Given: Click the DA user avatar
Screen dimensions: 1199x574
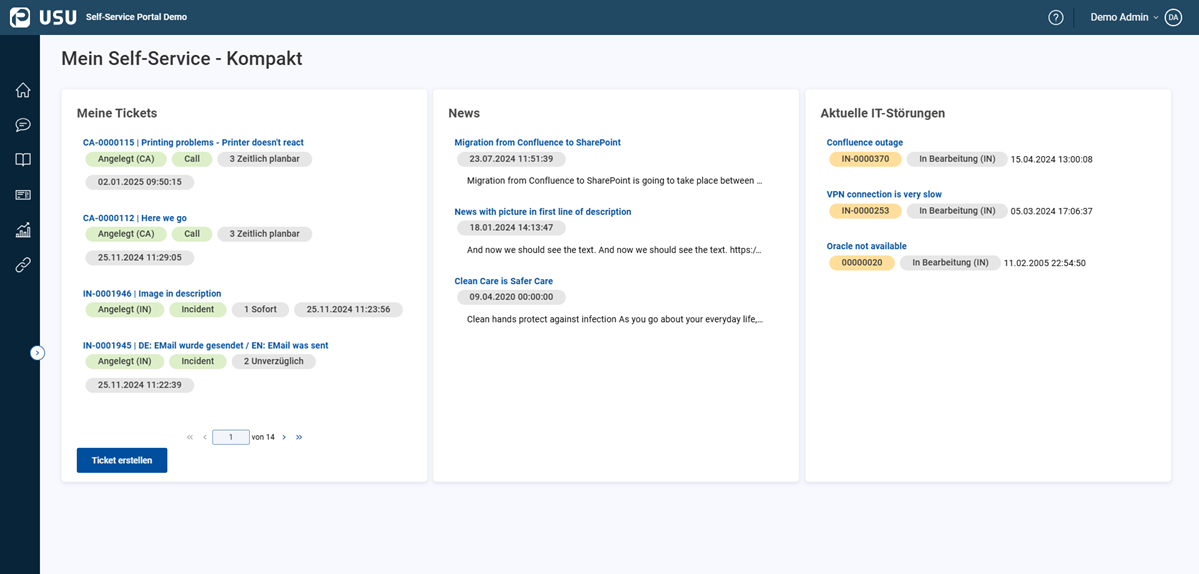Looking at the screenshot, I should (x=1173, y=18).
